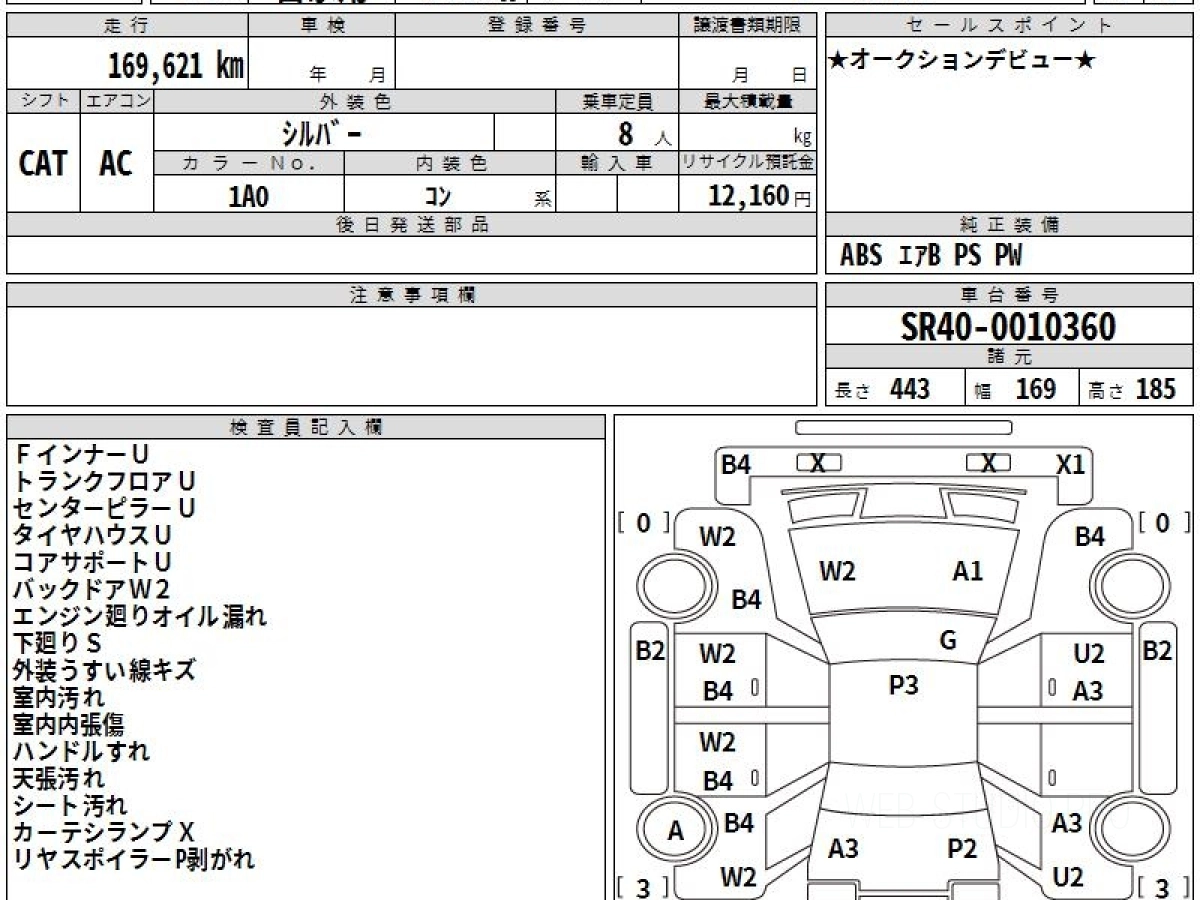Select the color code 1A0

click(249, 196)
